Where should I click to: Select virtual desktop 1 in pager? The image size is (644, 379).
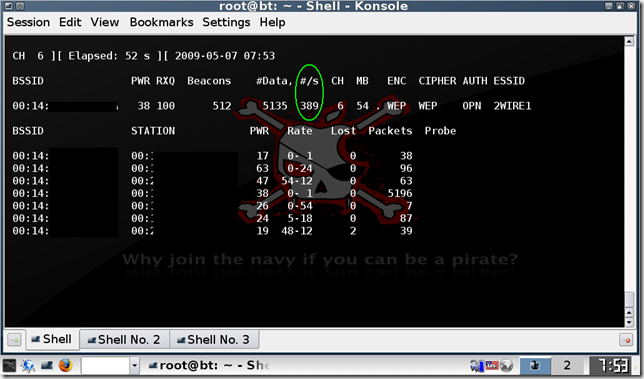click(x=535, y=365)
